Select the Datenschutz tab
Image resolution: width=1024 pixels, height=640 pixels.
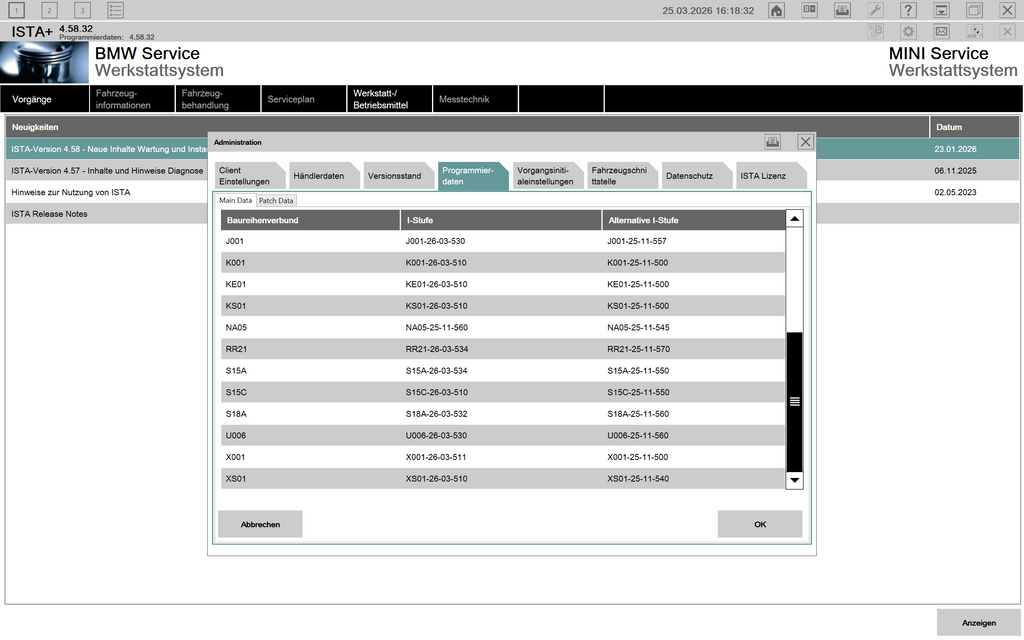(691, 176)
